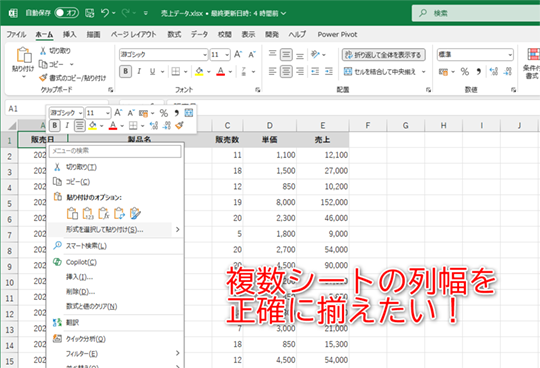Open the ファイル tab
Screen dimensions: 540x368
pos(16,34)
